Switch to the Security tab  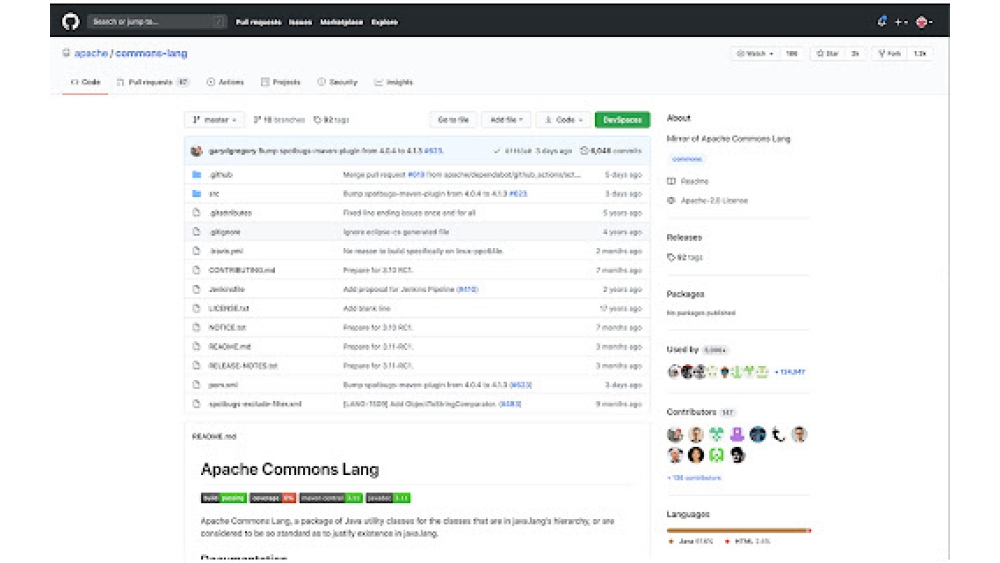point(337,82)
